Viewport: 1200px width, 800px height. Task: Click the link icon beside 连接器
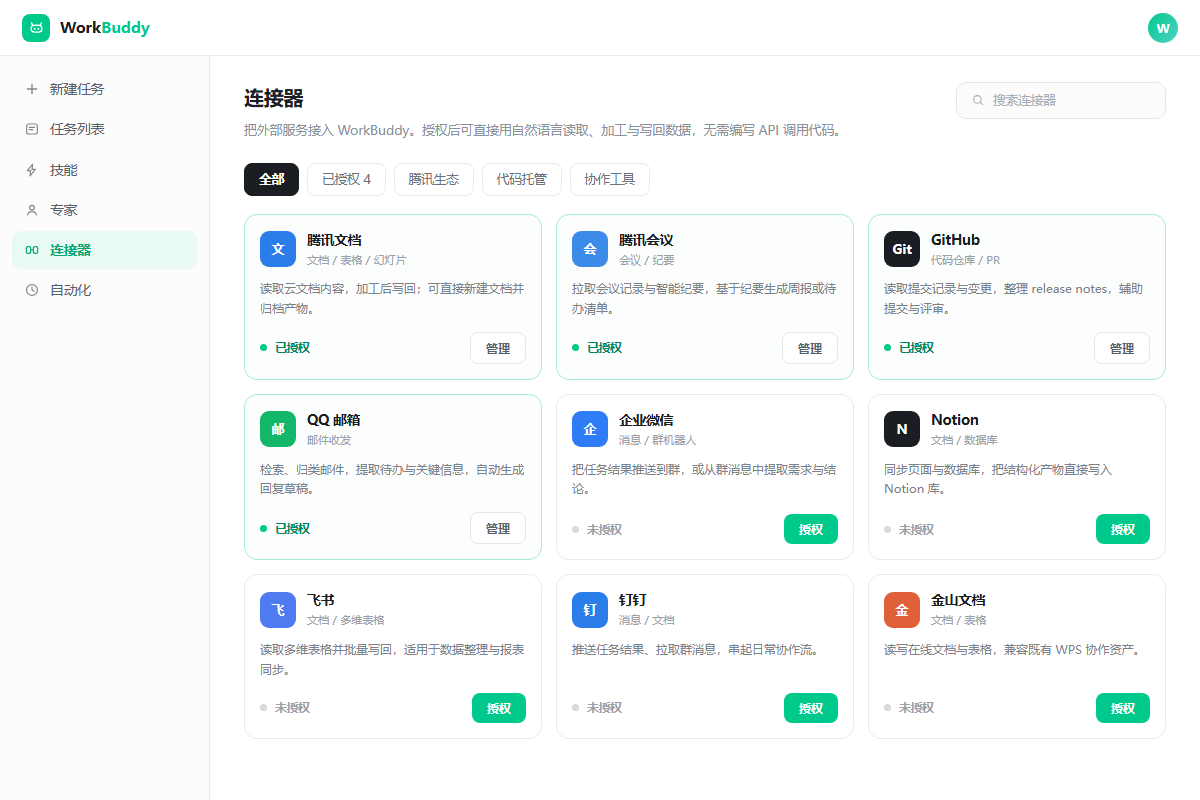pyautogui.click(x=32, y=250)
